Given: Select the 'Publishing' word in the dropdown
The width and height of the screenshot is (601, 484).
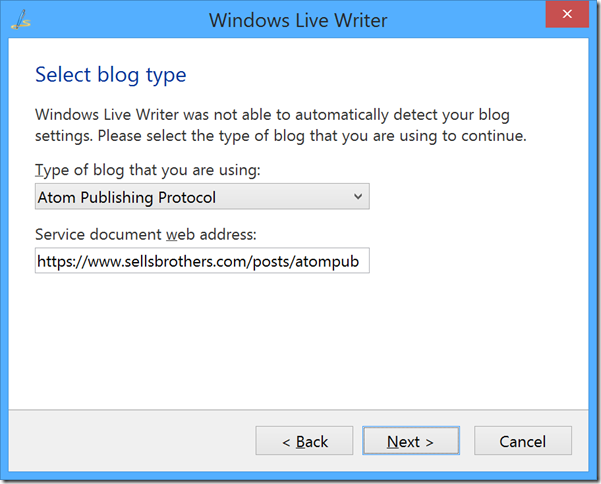Looking at the screenshot, I should pos(117,198).
